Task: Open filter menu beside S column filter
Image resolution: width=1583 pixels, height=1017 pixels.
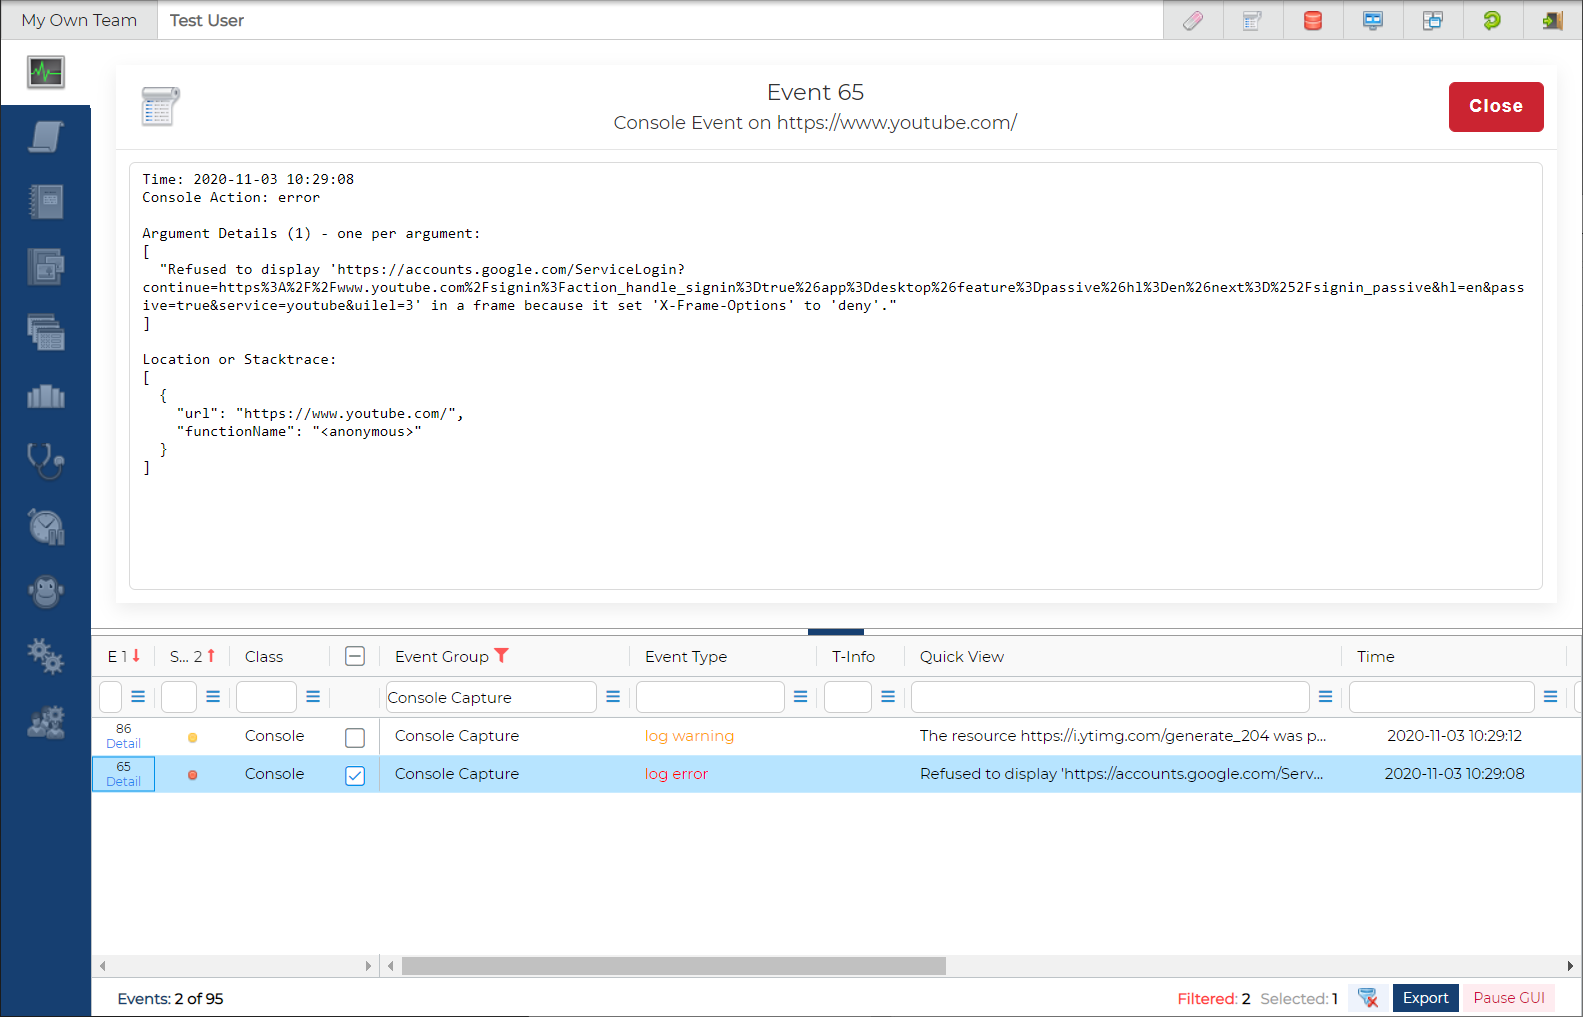Action: pos(213,696)
